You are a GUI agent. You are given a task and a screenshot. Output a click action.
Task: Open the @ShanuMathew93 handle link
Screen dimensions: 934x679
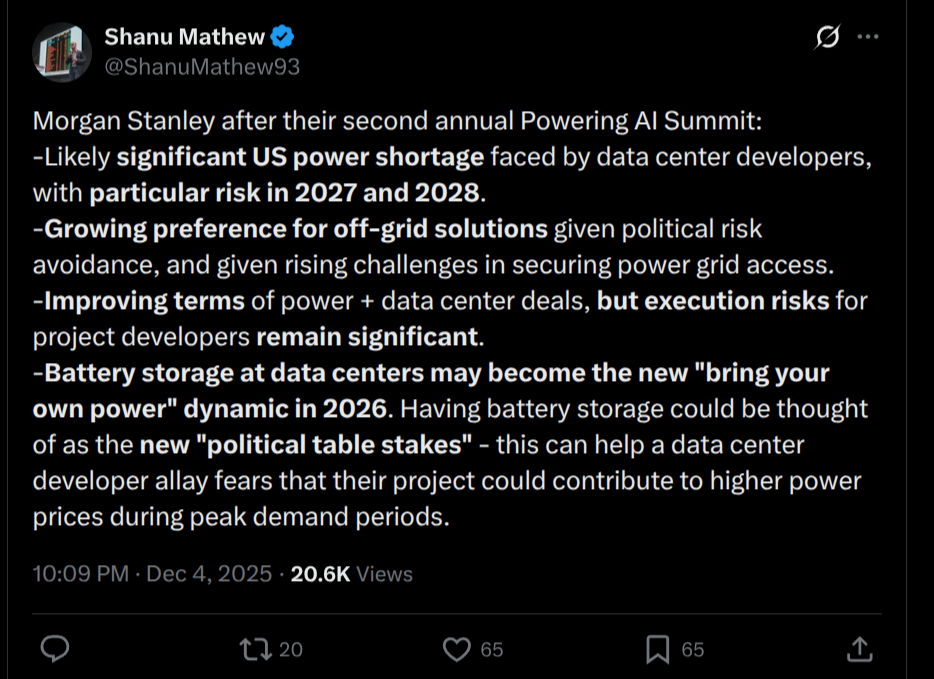[x=202, y=66]
